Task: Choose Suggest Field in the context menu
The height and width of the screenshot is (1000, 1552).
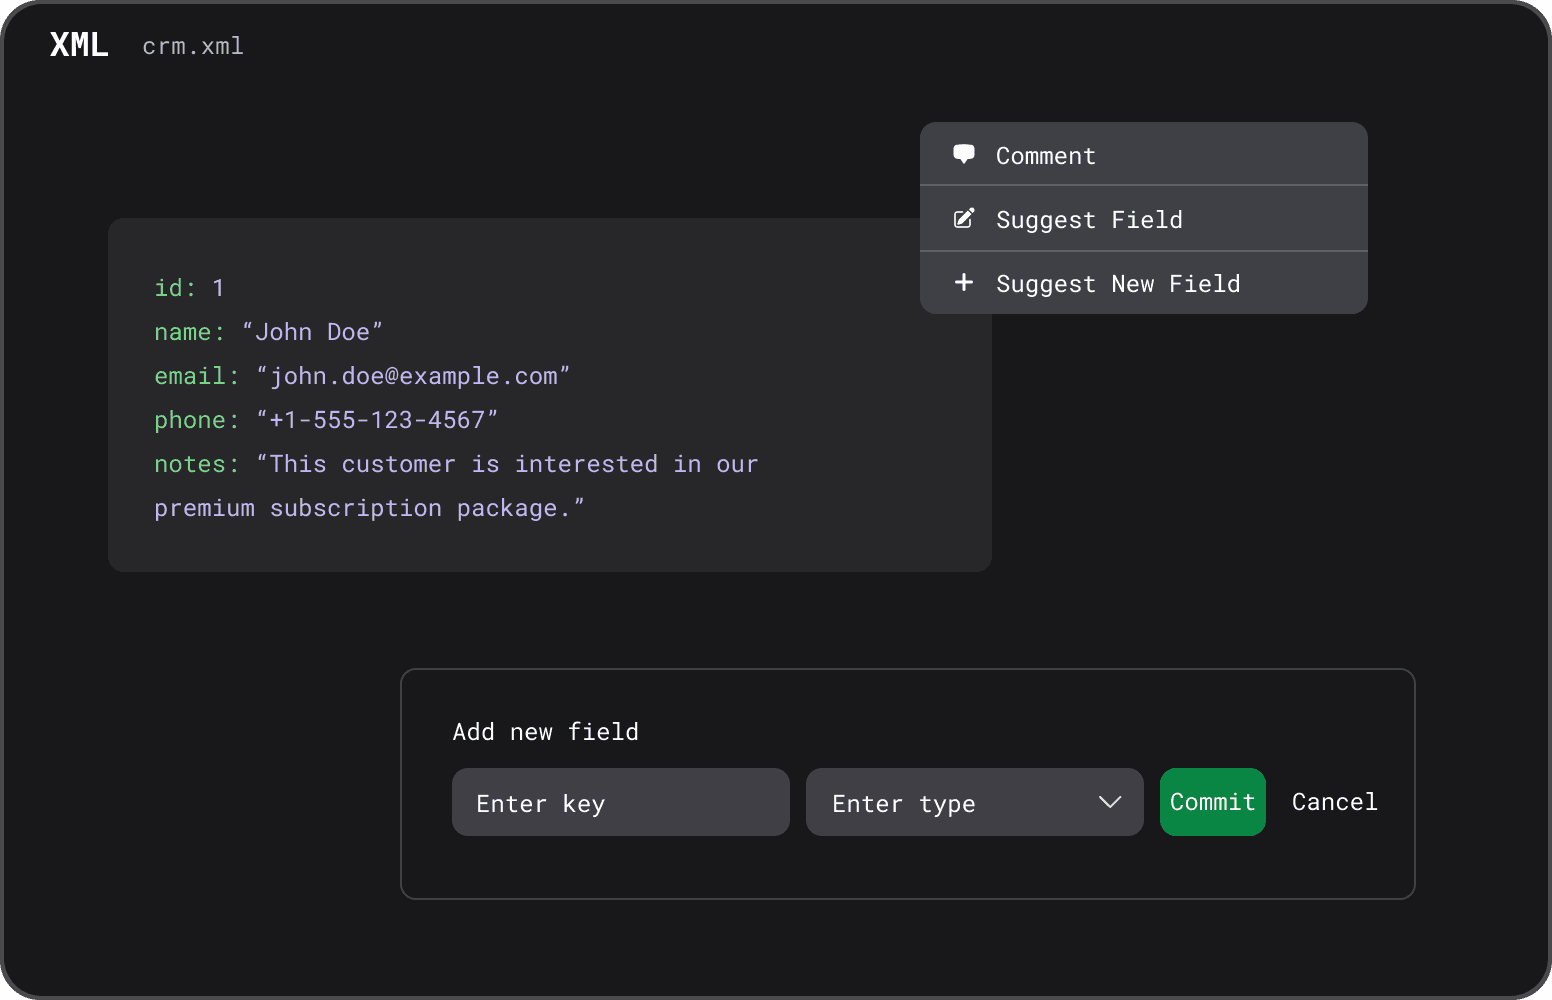Action: pos(1090,219)
